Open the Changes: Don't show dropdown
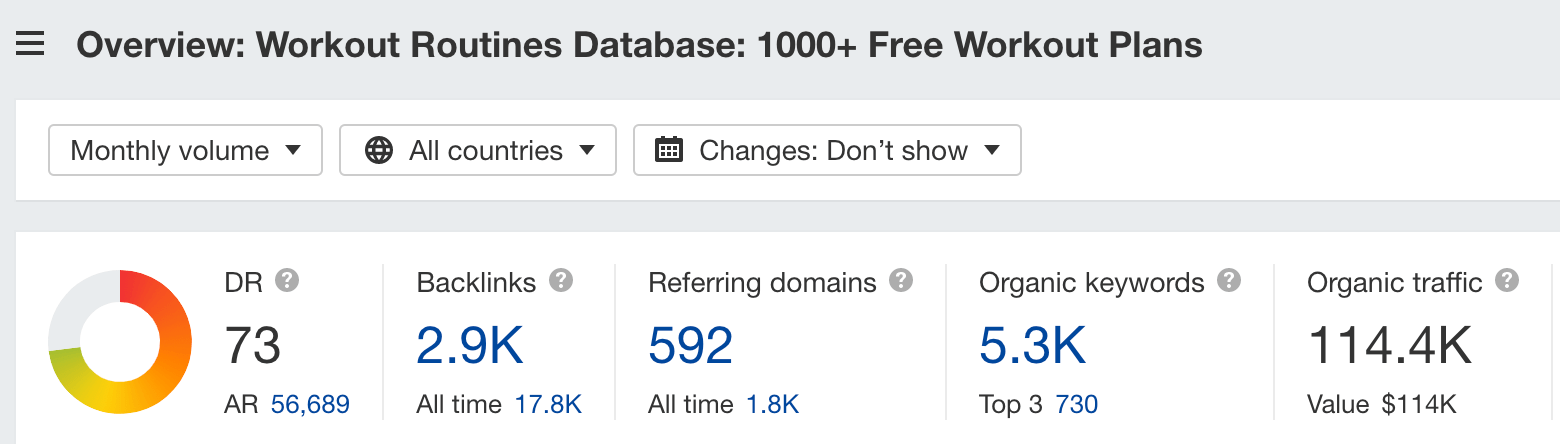 827,151
